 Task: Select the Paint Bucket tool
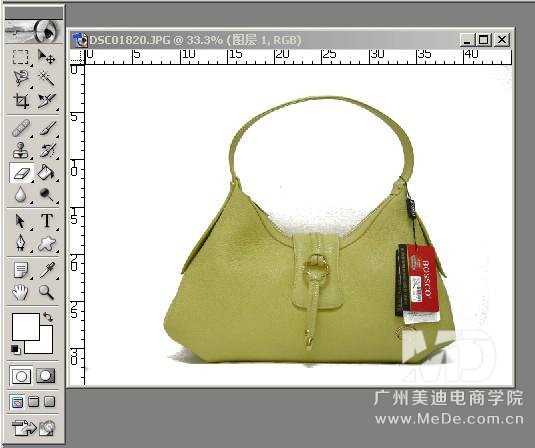coord(46,173)
